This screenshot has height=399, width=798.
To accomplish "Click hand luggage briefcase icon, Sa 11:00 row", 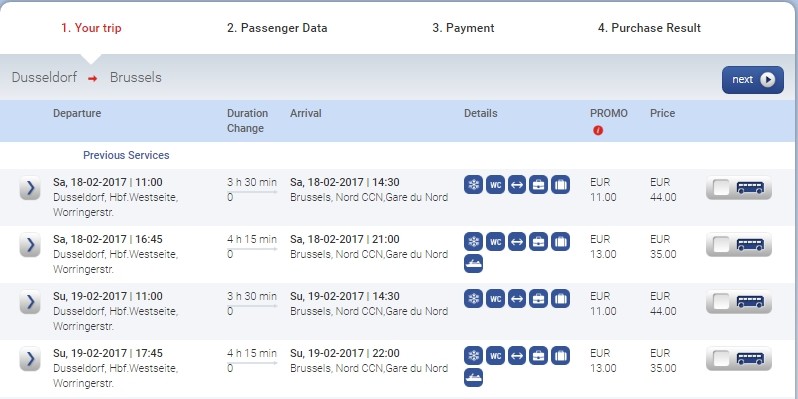I will coord(538,185).
